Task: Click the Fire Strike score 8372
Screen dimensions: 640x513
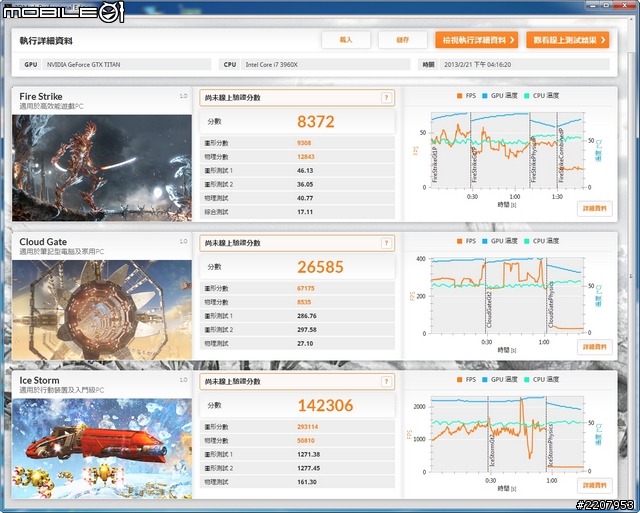Action: pos(316,122)
